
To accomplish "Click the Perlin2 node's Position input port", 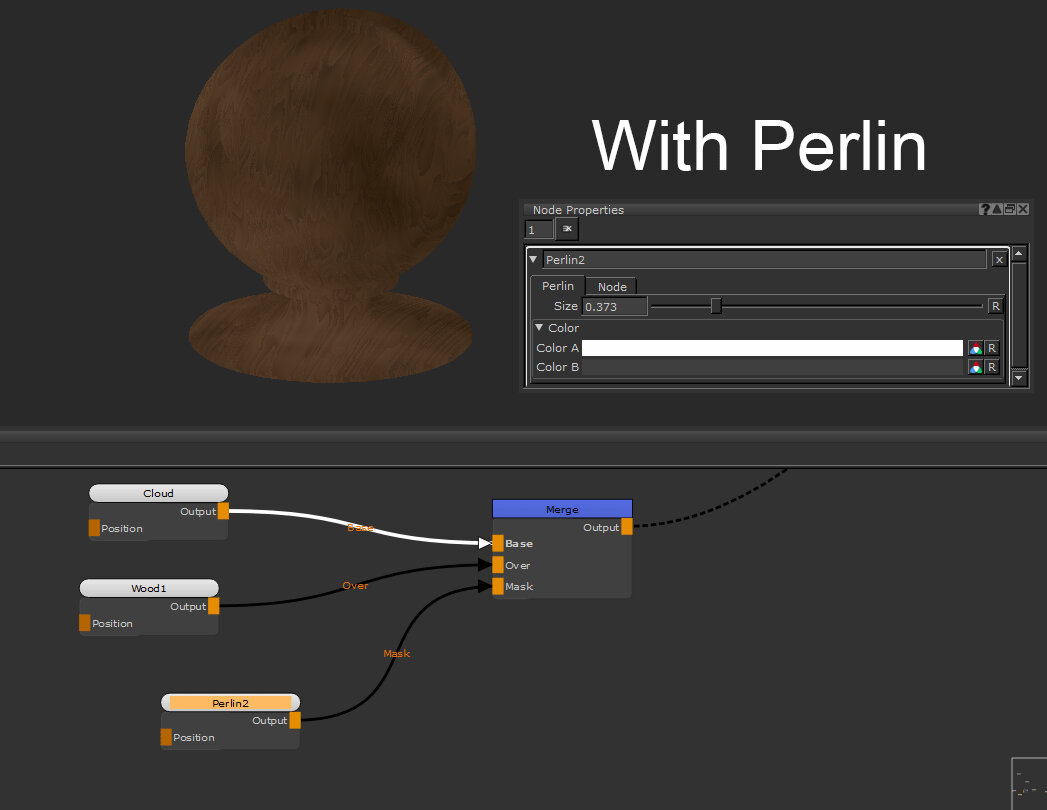I will pos(166,737).
